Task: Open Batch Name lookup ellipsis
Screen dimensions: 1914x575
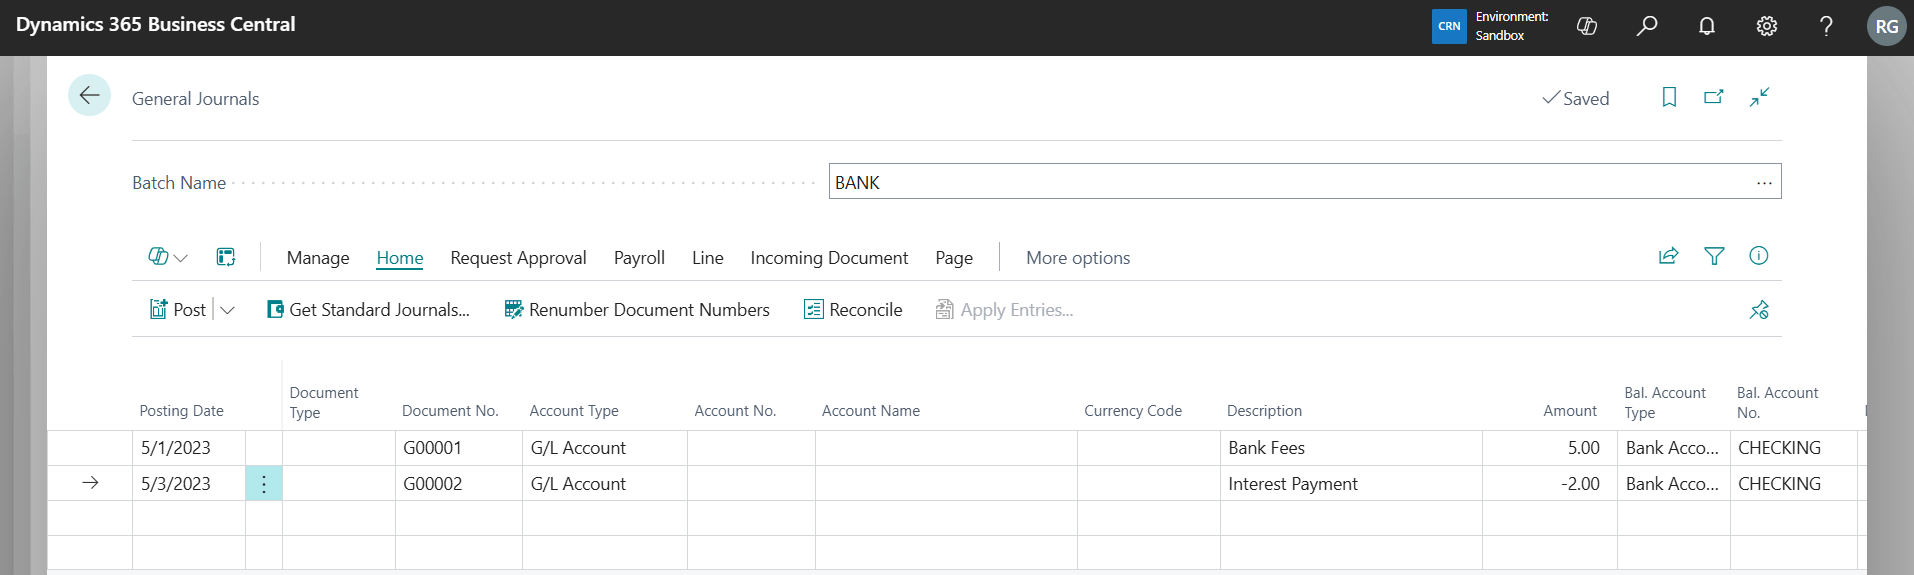Action: [1764, 182]
